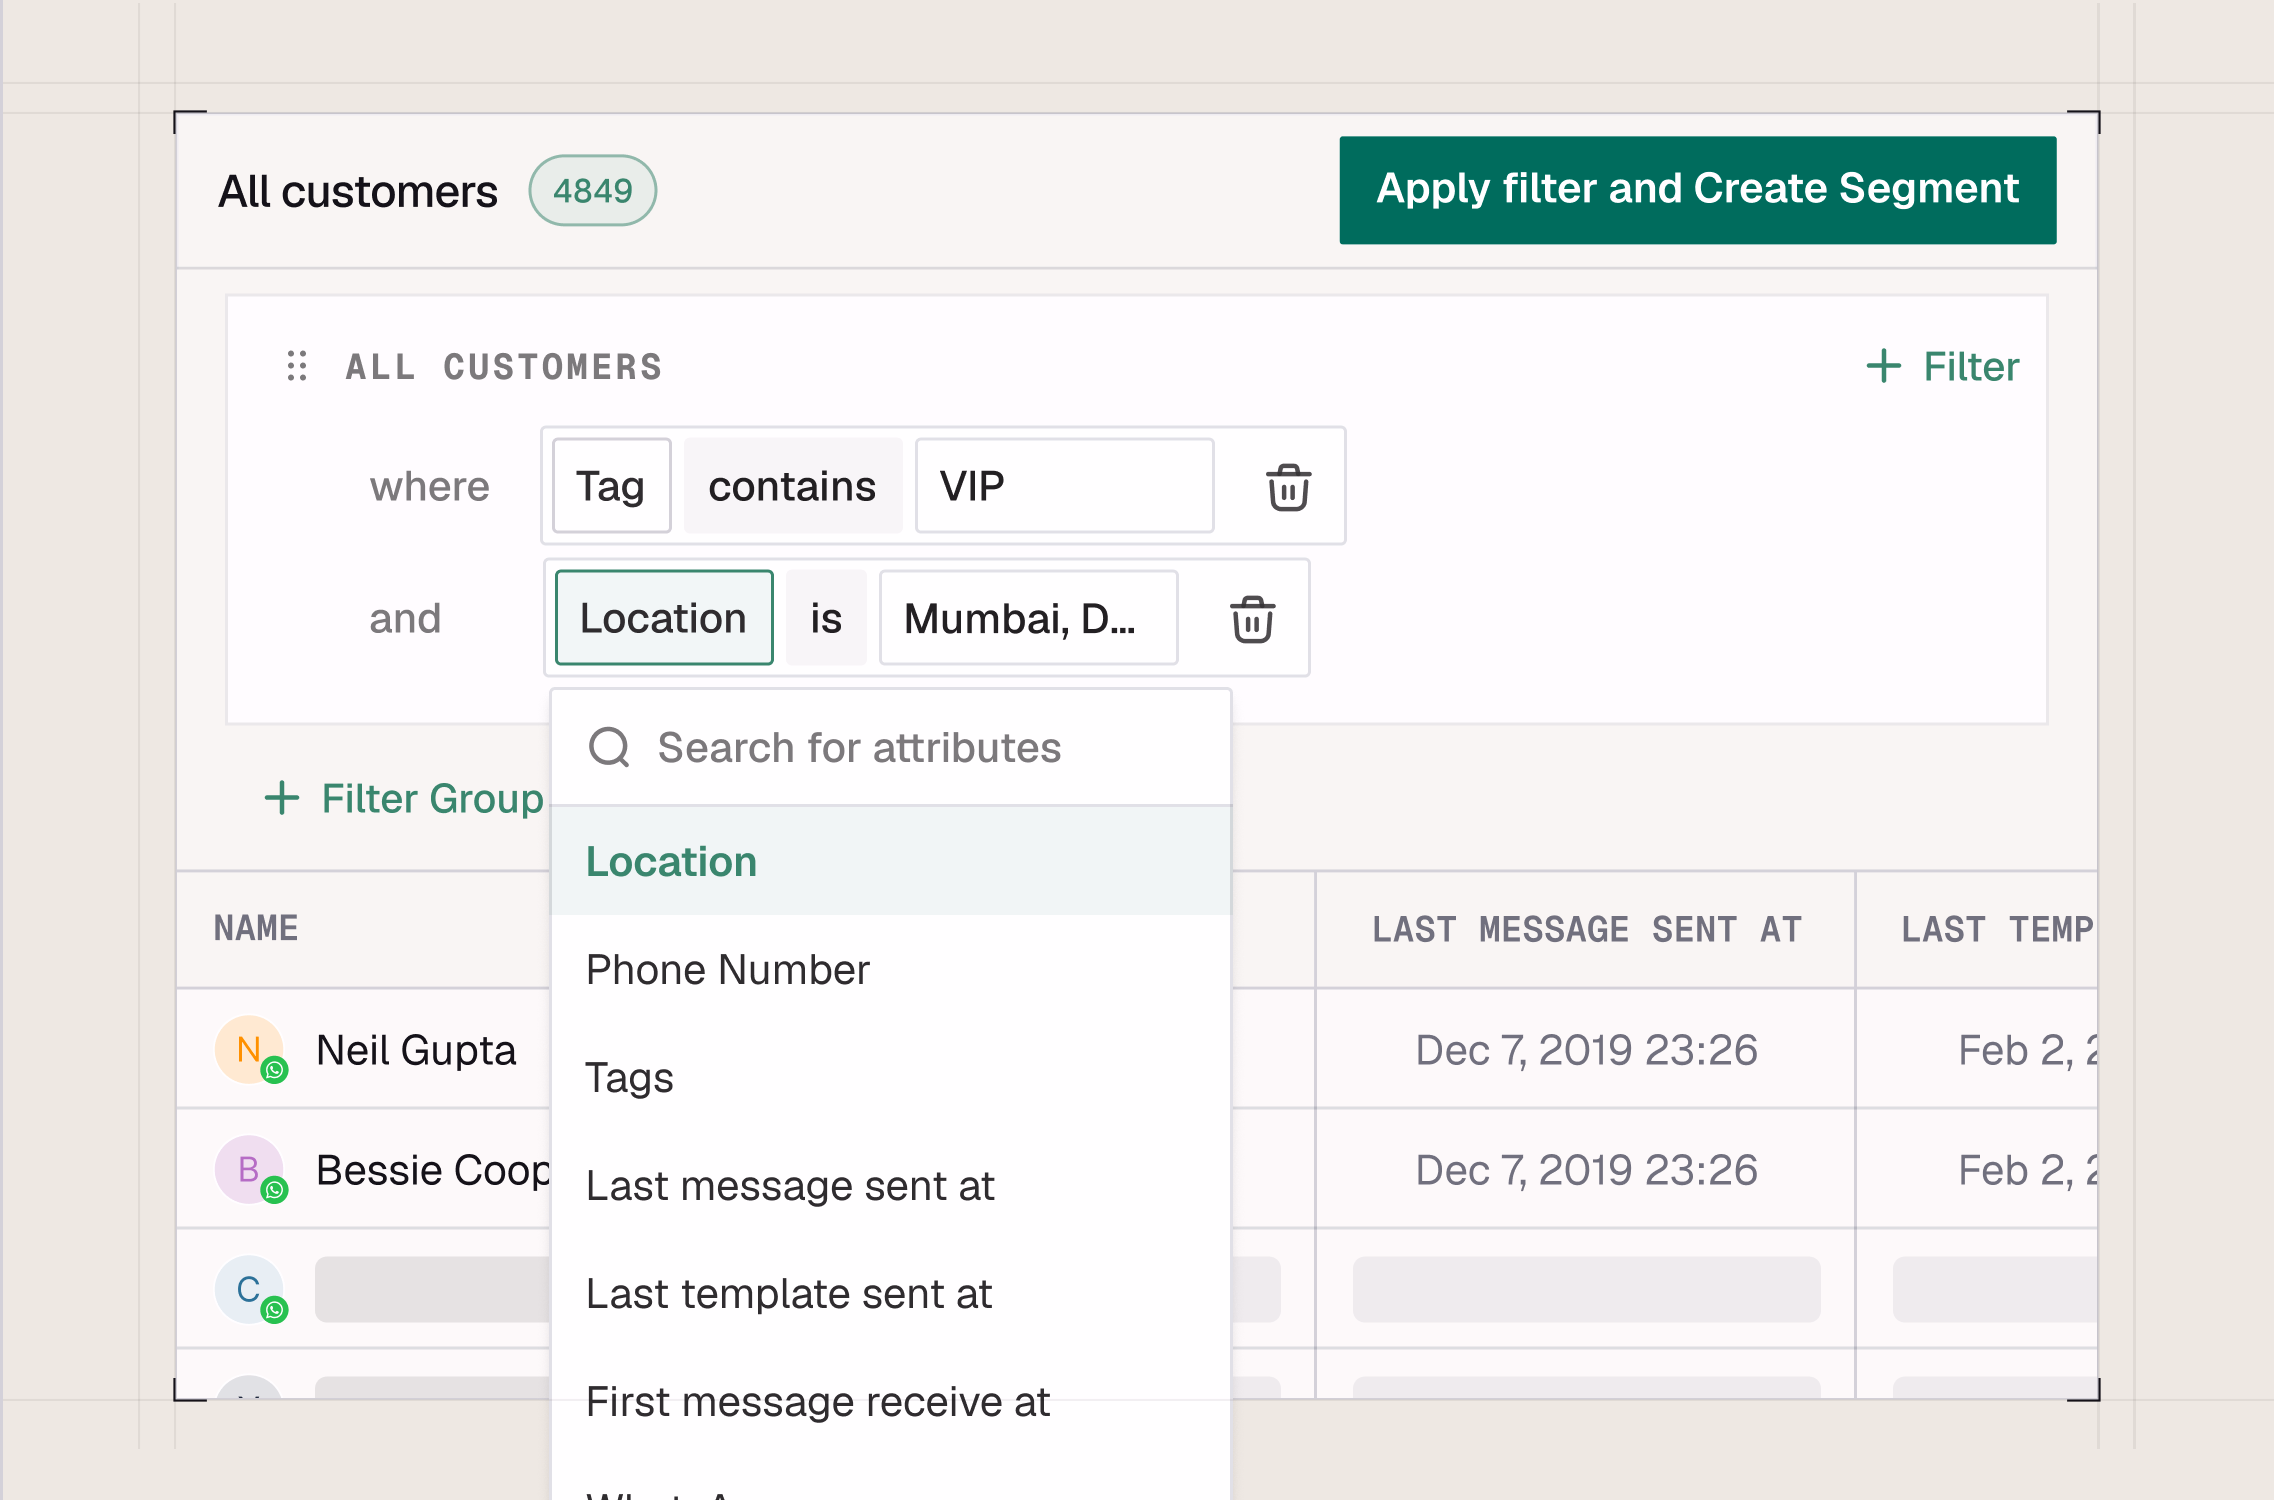Image resolution: width=2274 pixels, height=1500 pixels.
Task: Choose Tags in the attribute list
Action: point(630,1078)
